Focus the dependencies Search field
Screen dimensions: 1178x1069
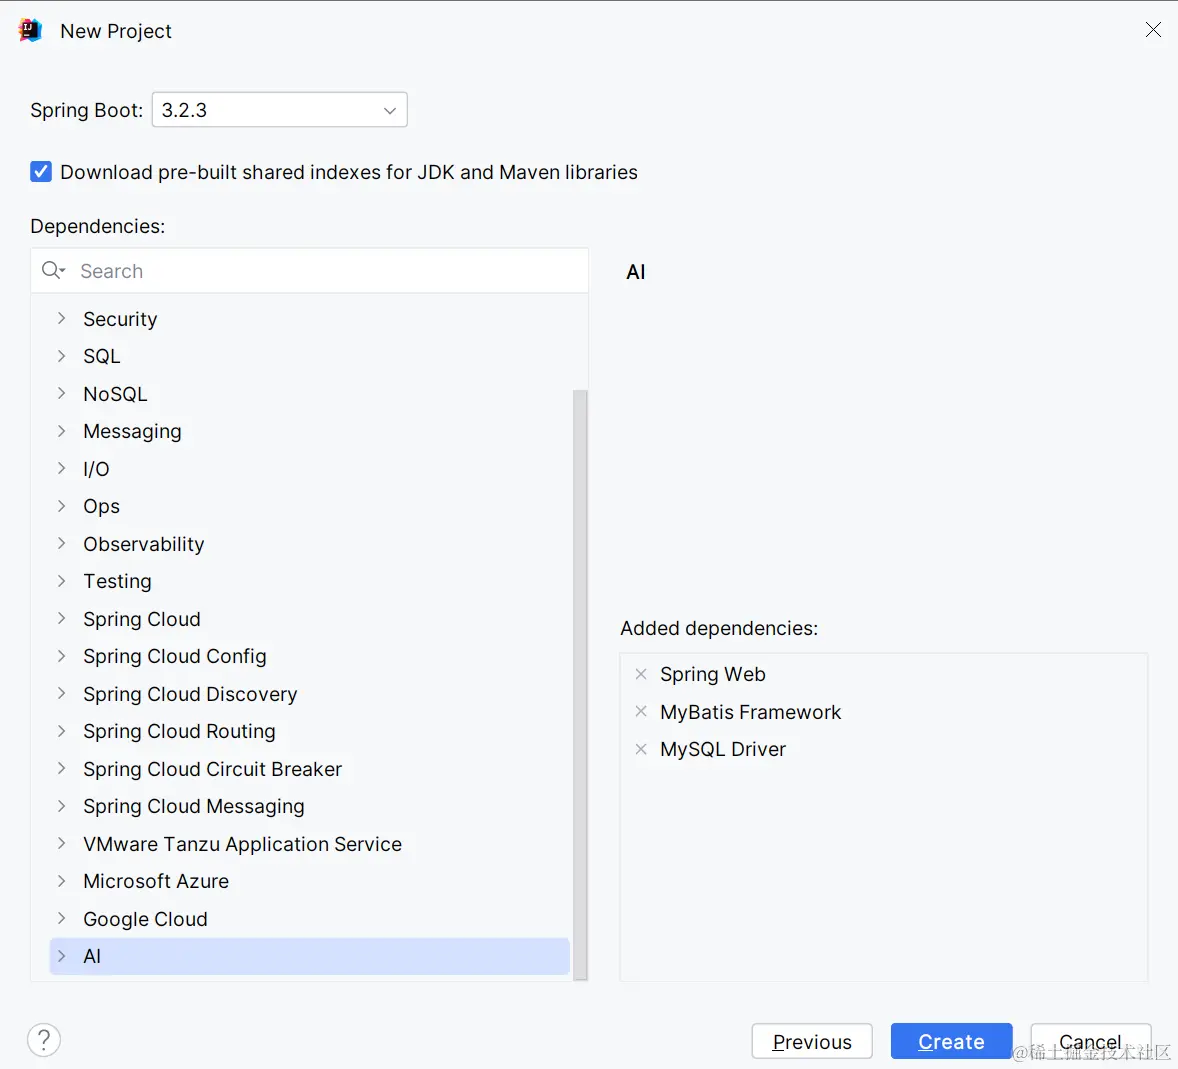click(x=310, y=270)
